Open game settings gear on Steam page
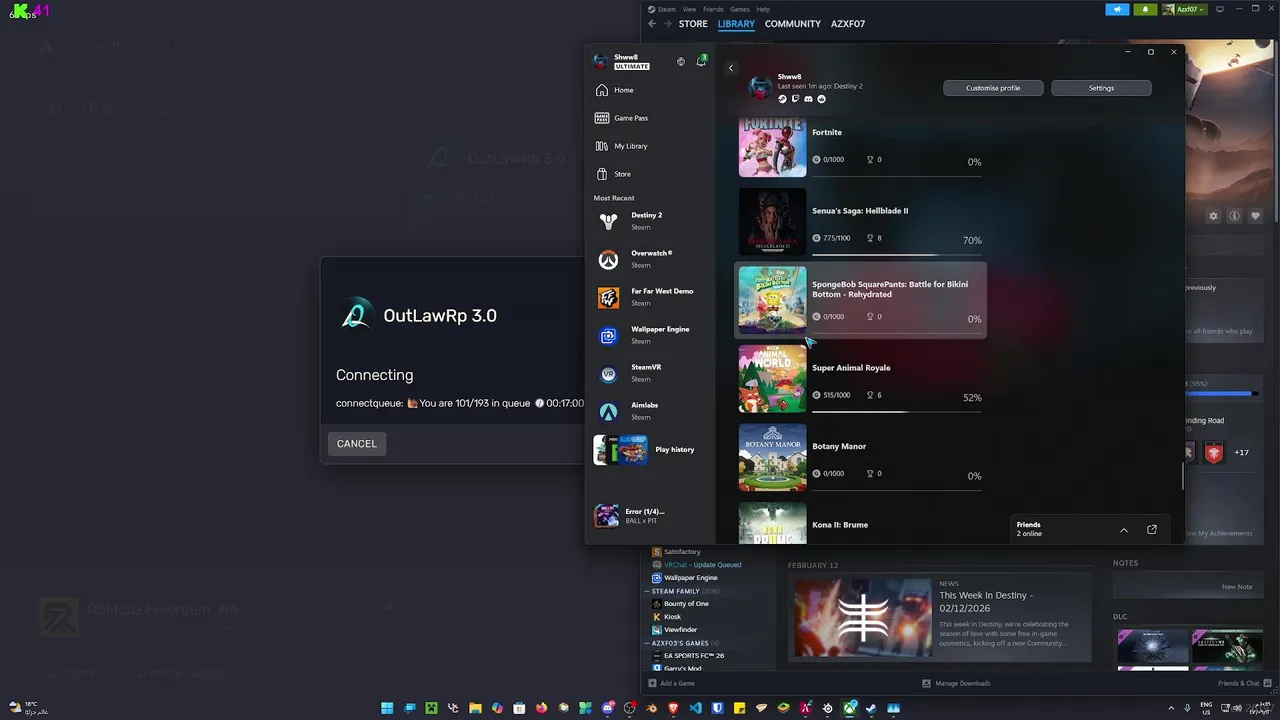Screen dimensions: 1280x720 tap(1213, 216)
